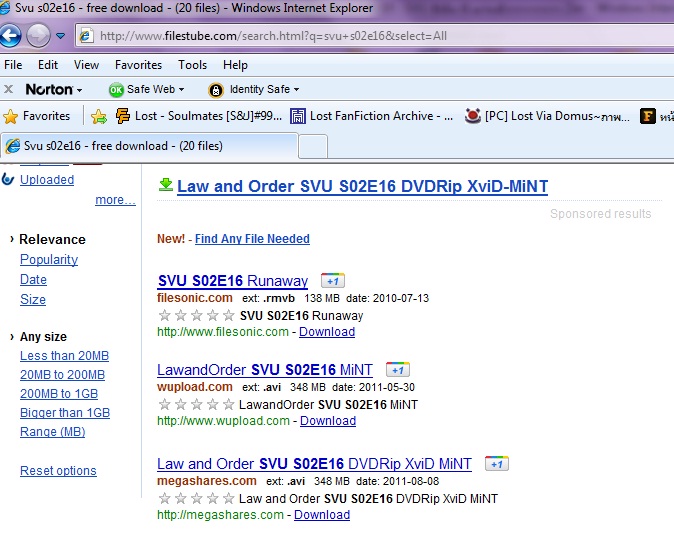Open the Range (MB) filter
The width and height of the screenshot is (674, 545).
tap(52, 432)
